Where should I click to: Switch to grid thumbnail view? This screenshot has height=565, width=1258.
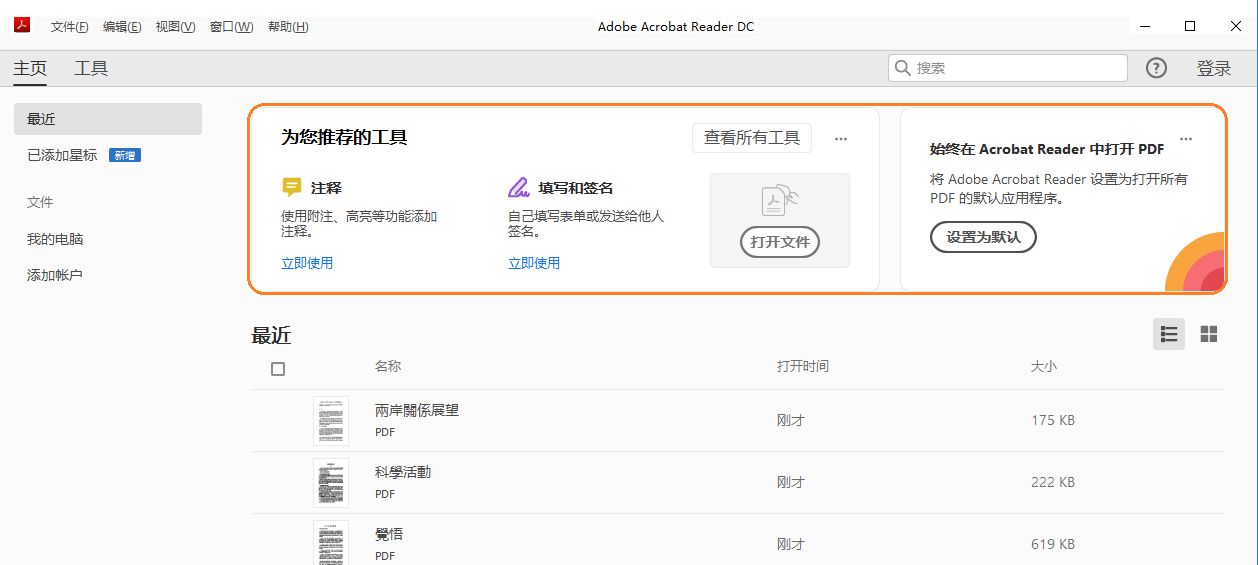click(x=1209, y=334)
